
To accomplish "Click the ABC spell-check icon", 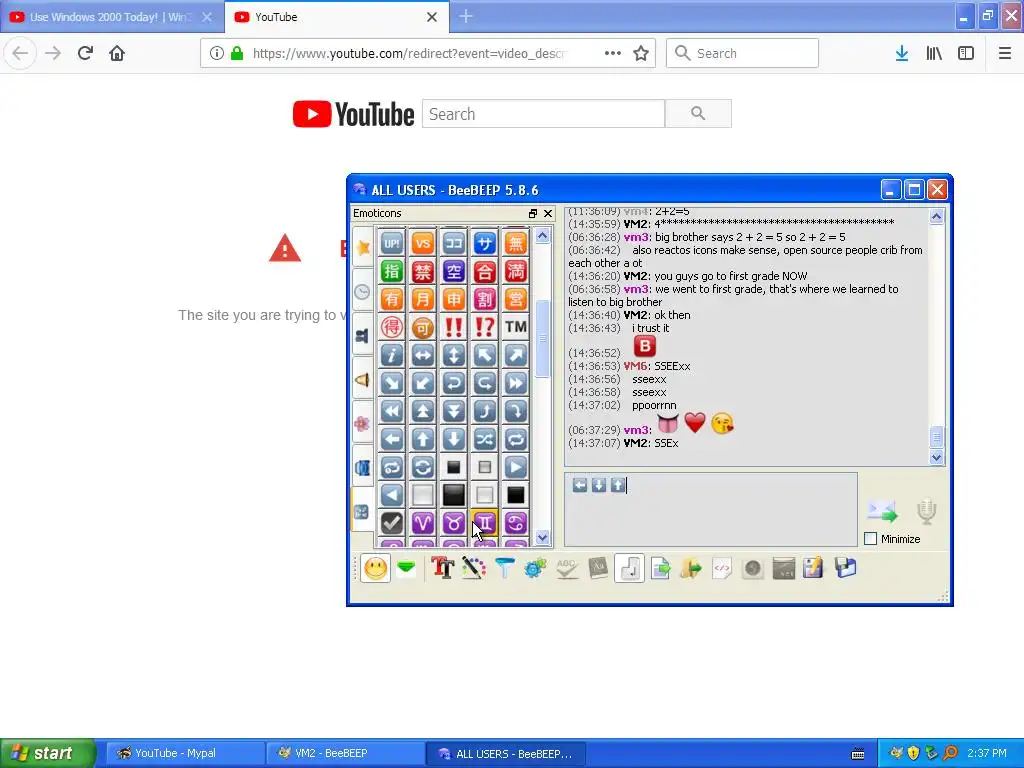I will (566, 568).
